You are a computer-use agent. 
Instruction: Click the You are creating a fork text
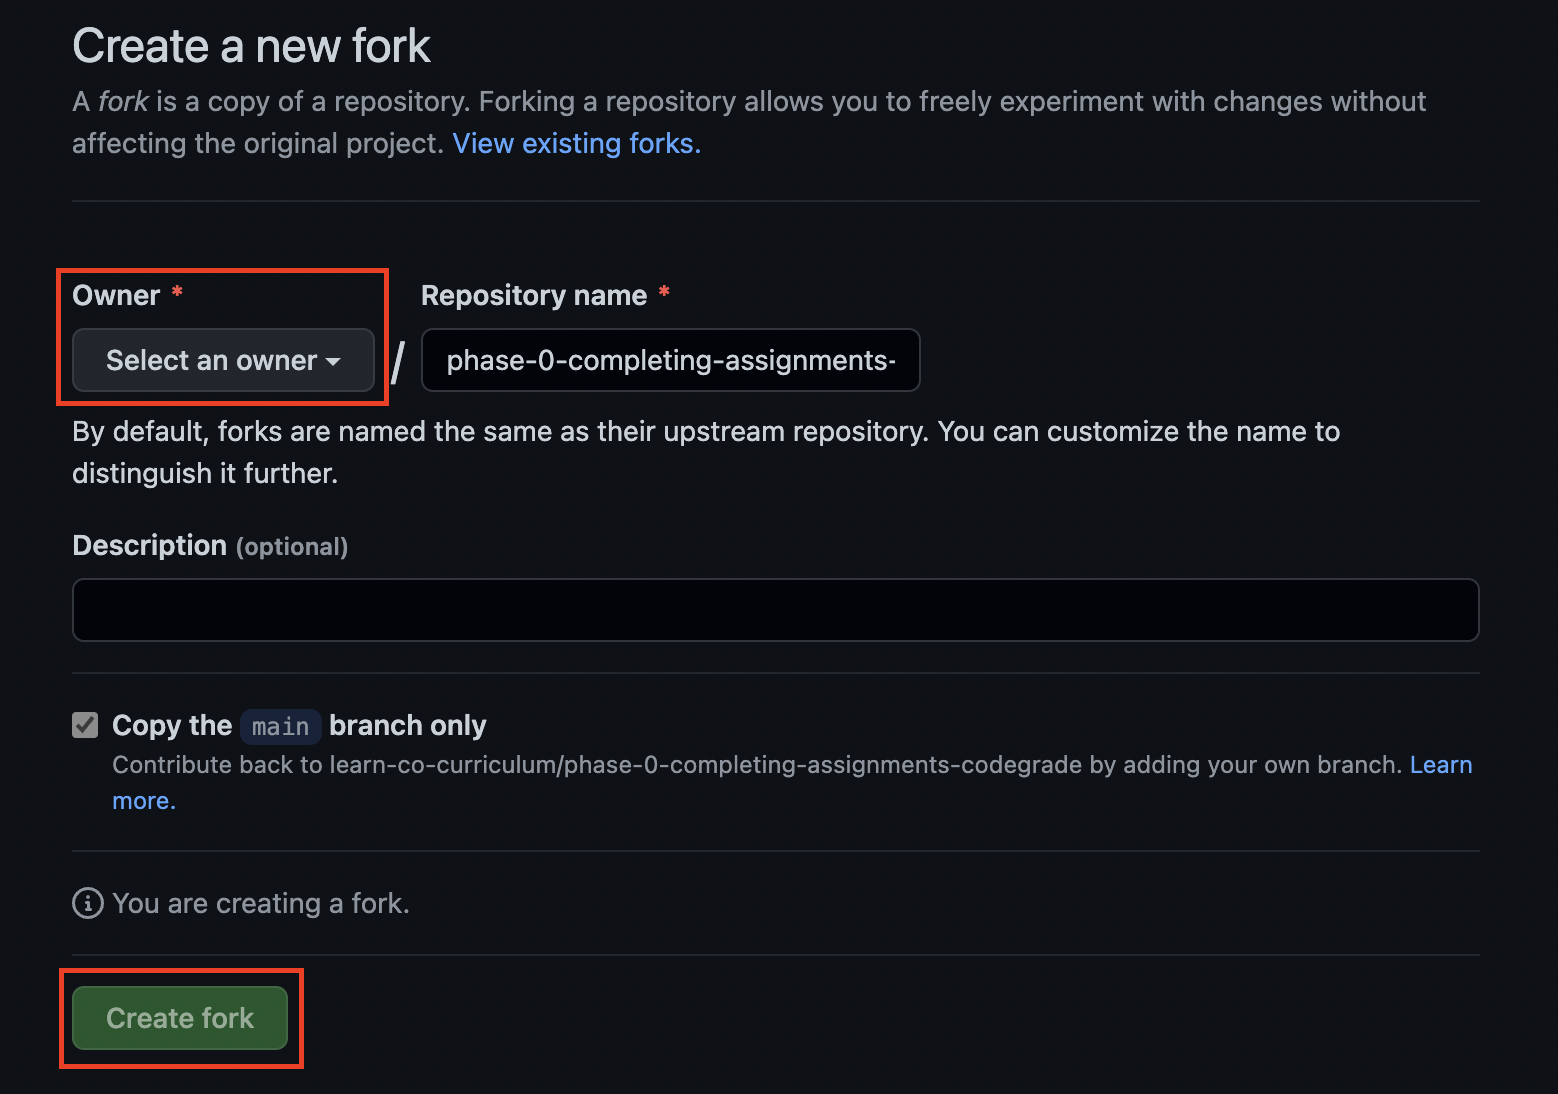click(x=261, y=903)
